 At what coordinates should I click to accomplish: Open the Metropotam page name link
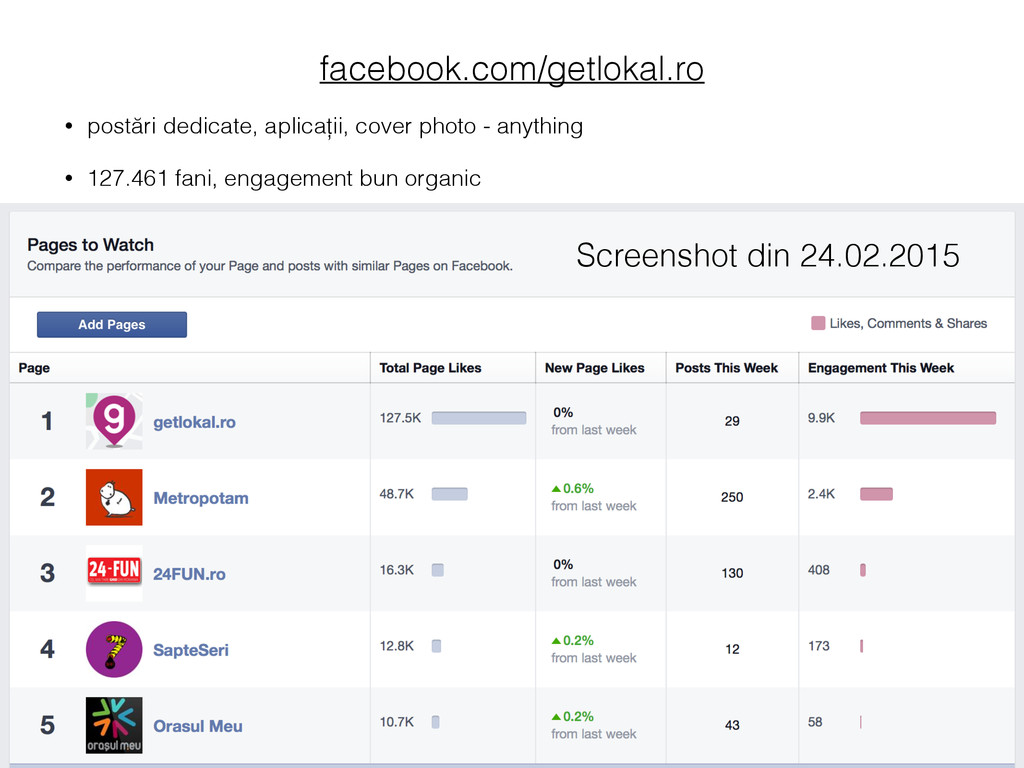click(x=200, y=498)
